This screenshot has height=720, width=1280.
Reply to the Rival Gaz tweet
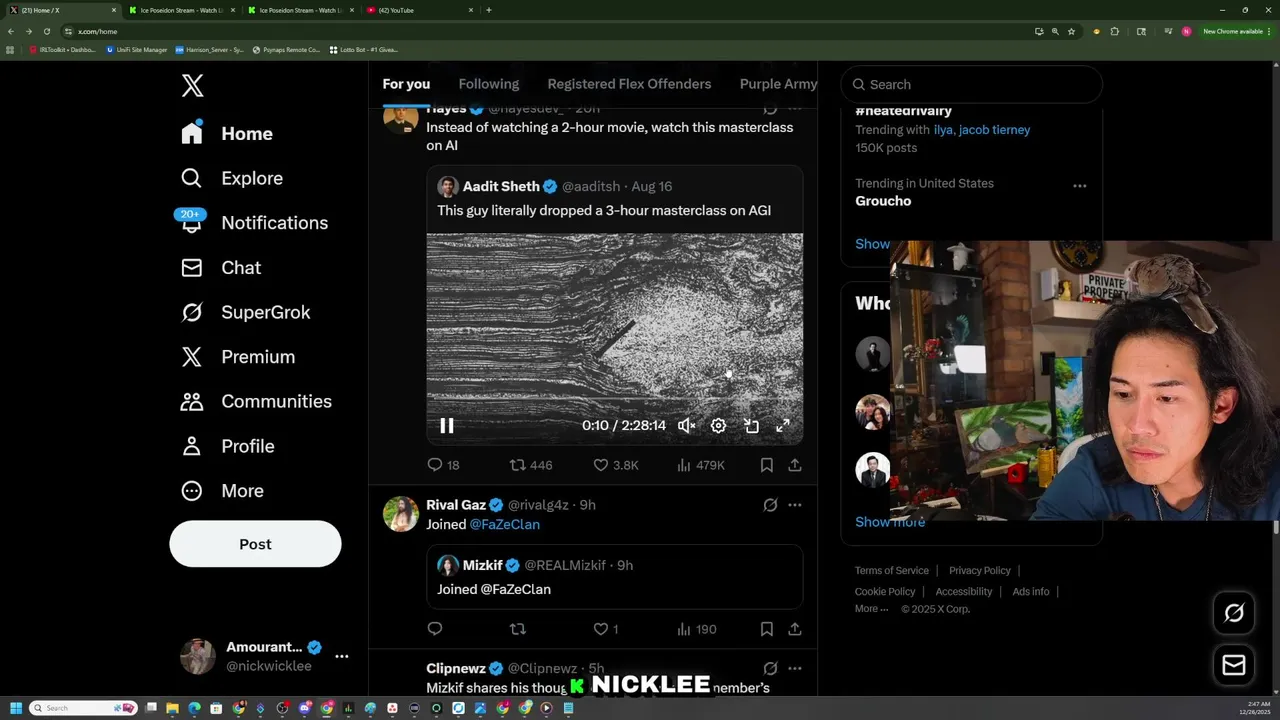(x=435, y=629)
